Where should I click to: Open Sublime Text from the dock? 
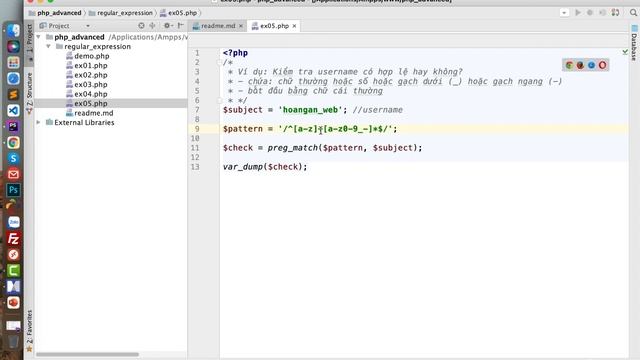(x=13, y=94)
